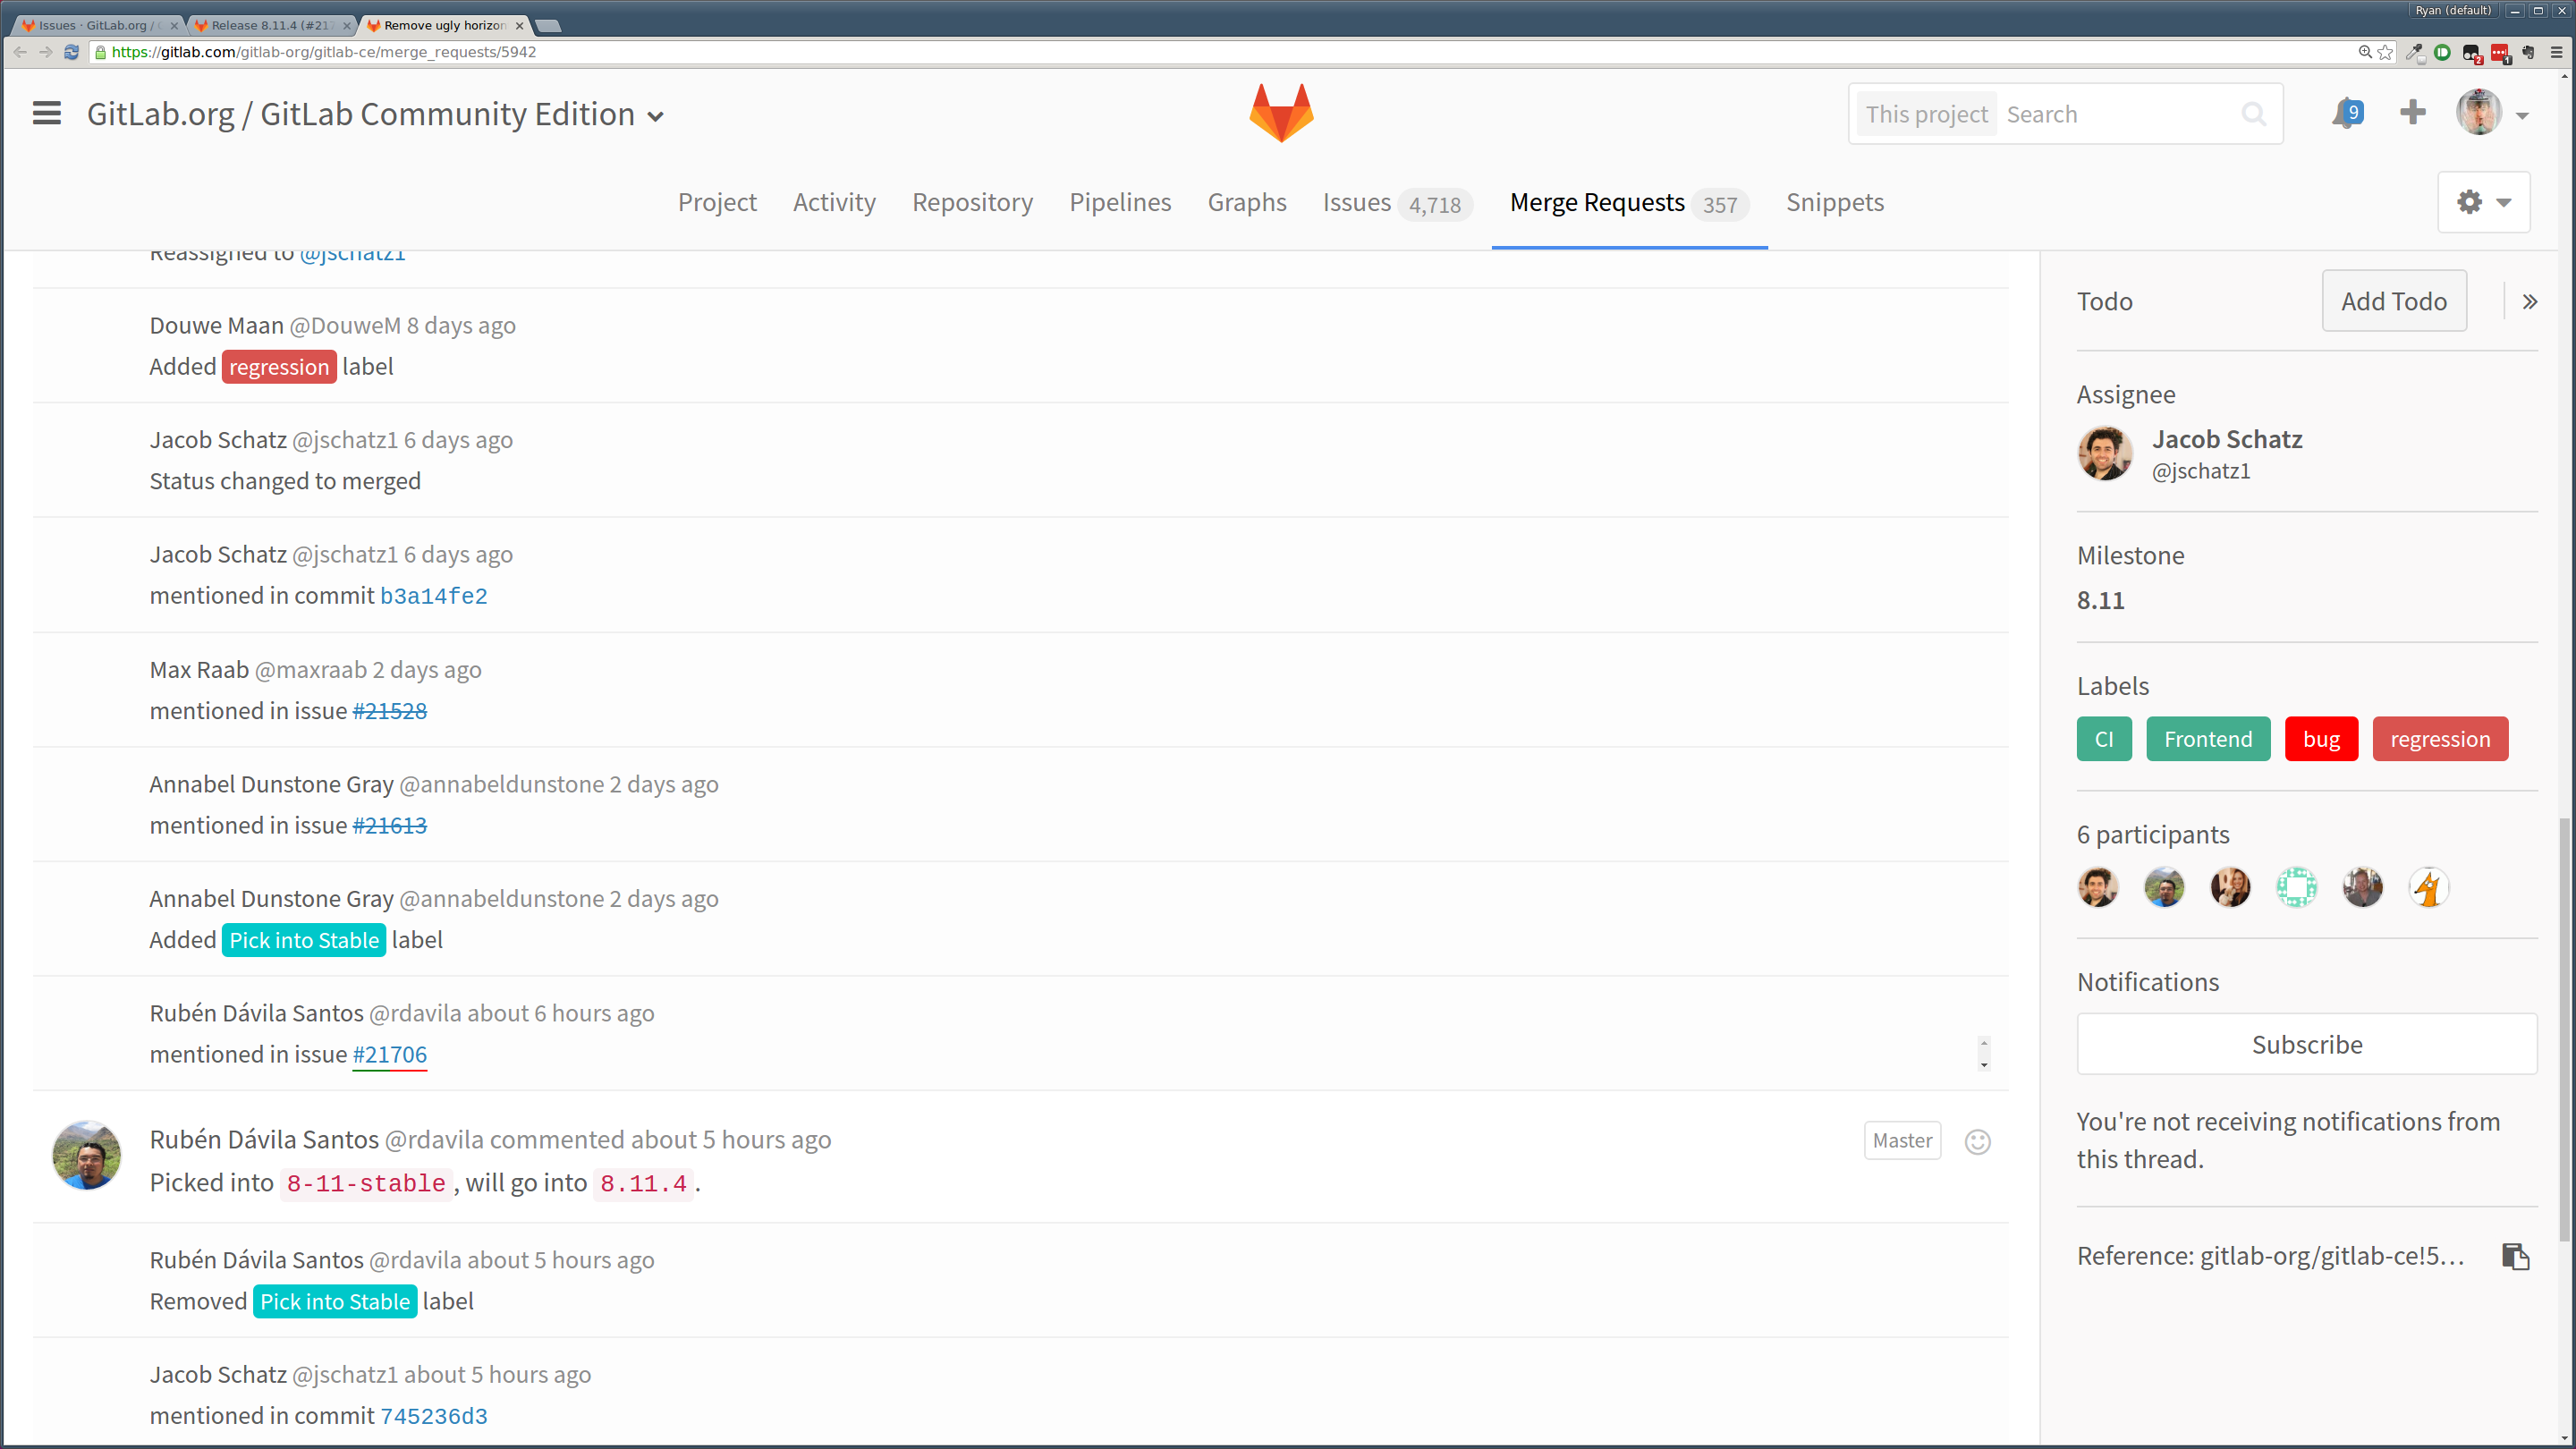Image resolution: width=2576 pixels, height=1449 pixels.
Task: Click the 'This project' search scope tag
Action: coord(1926,114)
